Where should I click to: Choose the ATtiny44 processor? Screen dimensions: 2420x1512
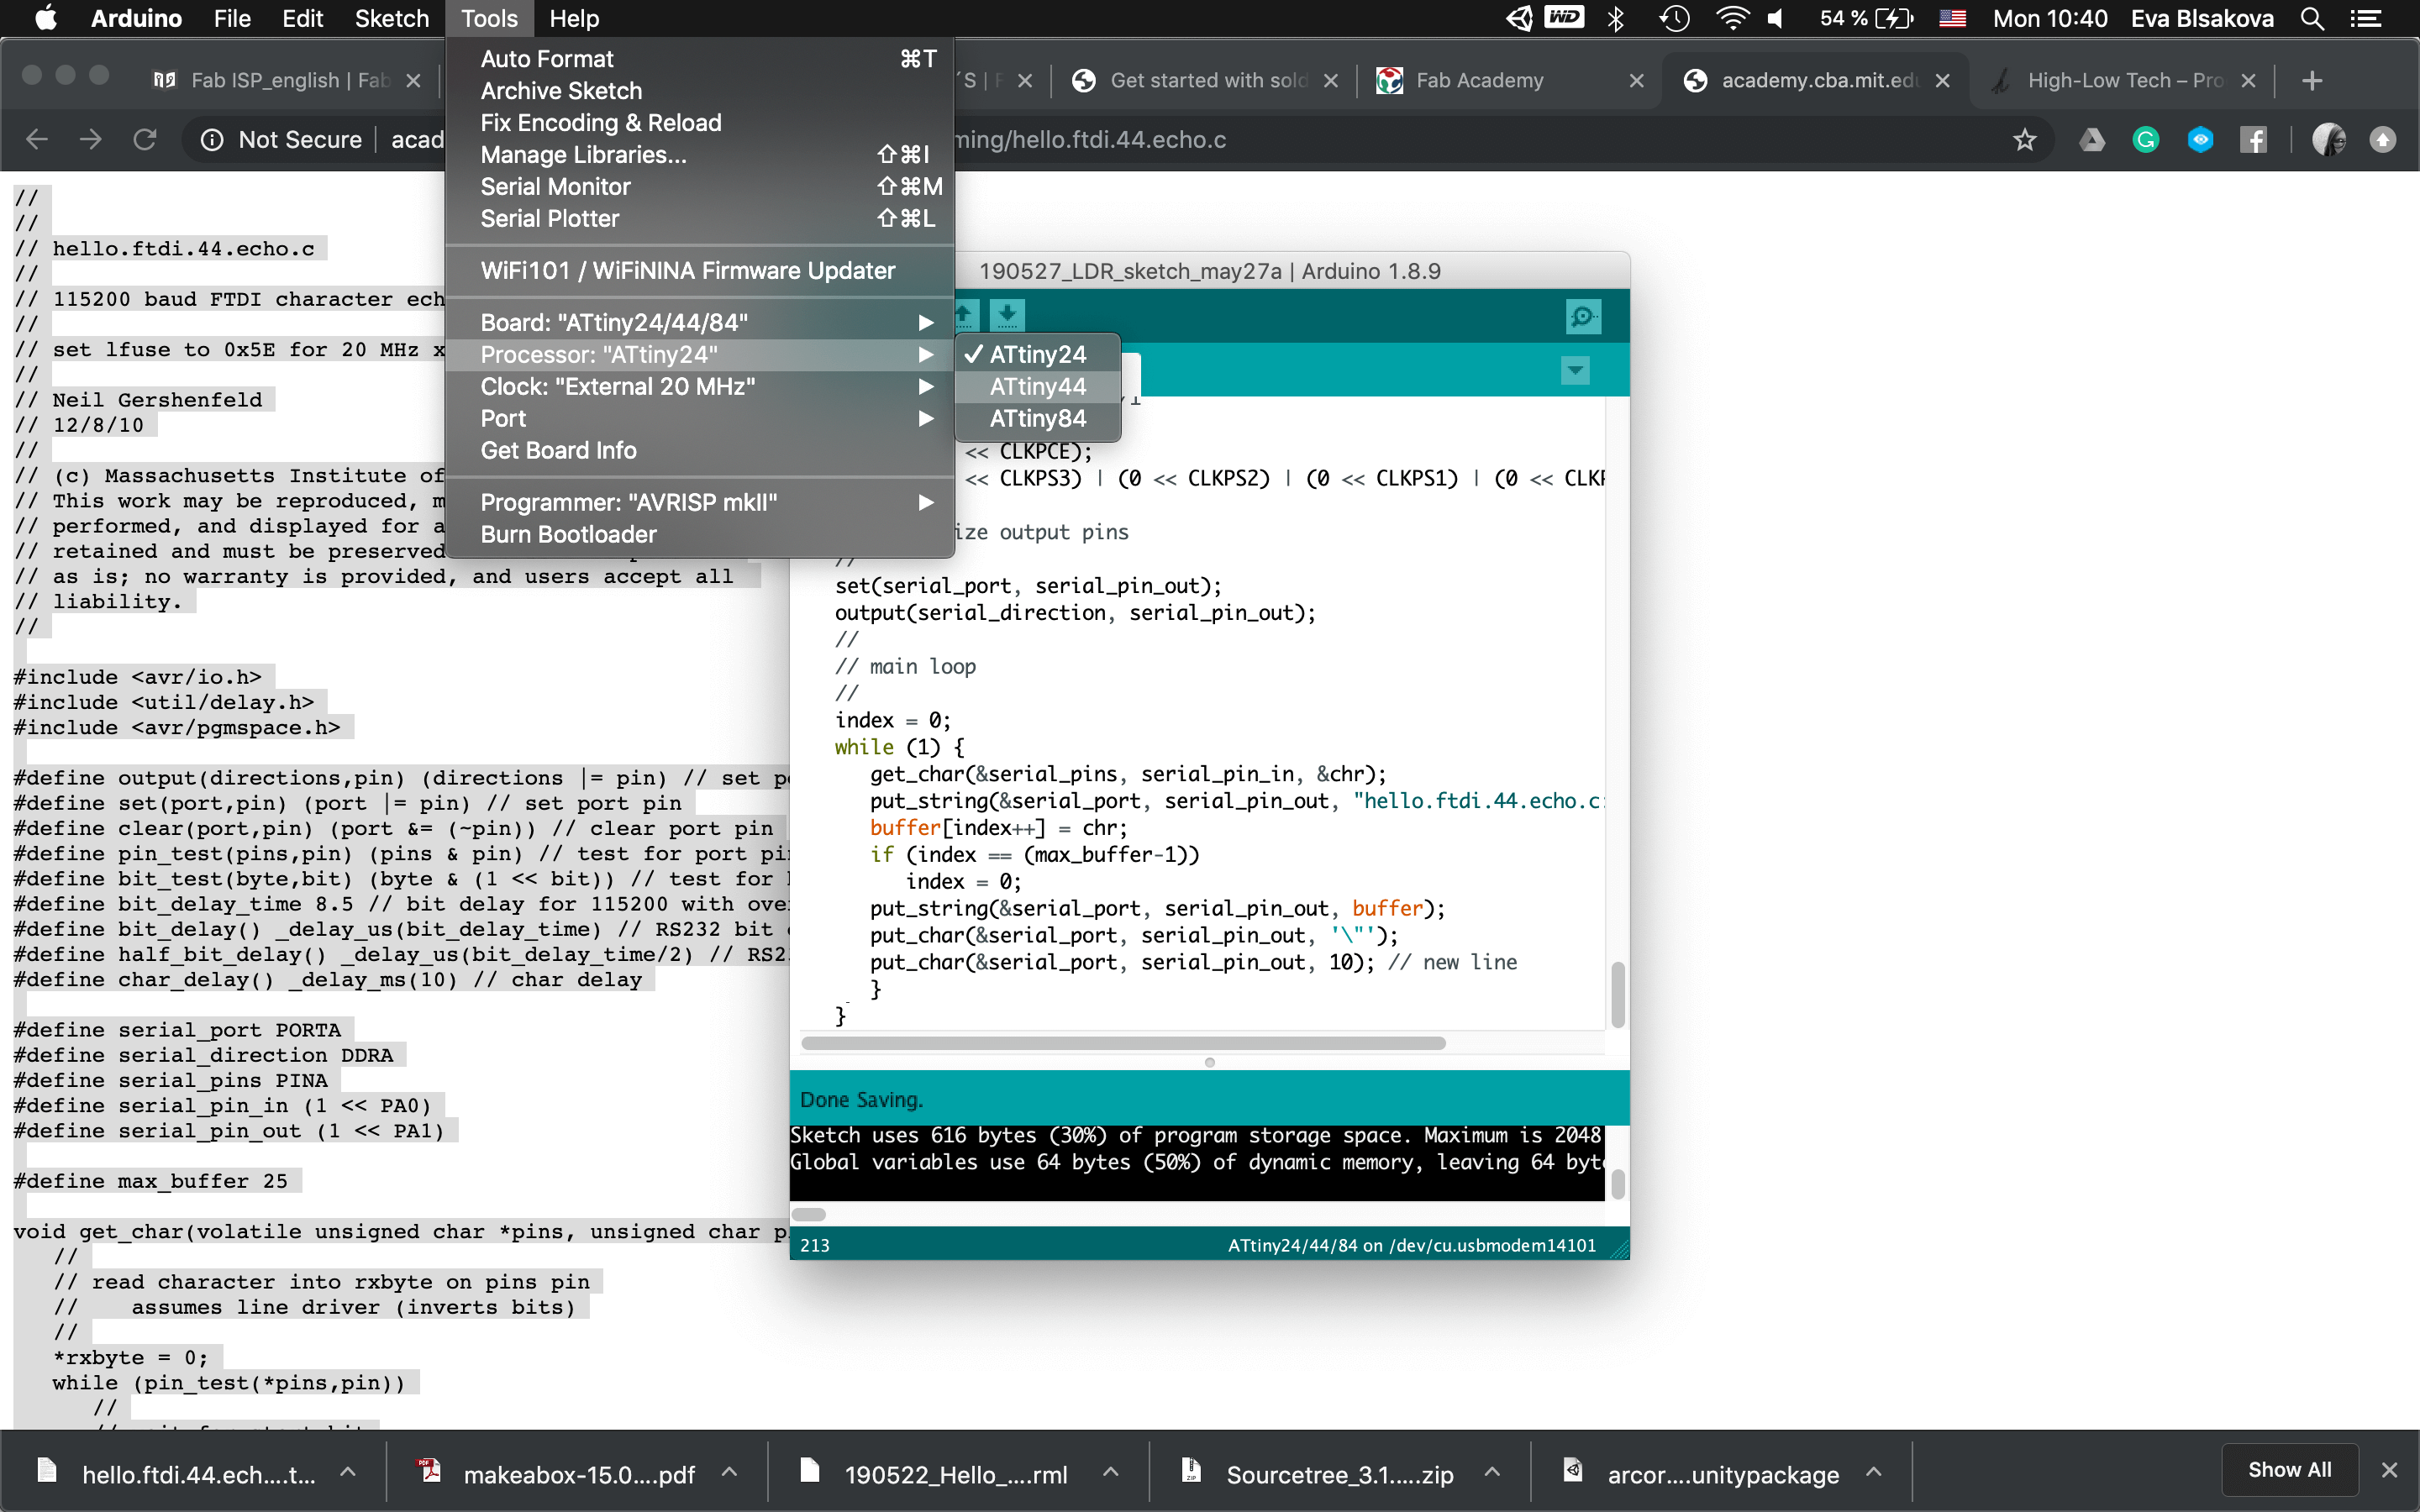tap(1037, 387)
